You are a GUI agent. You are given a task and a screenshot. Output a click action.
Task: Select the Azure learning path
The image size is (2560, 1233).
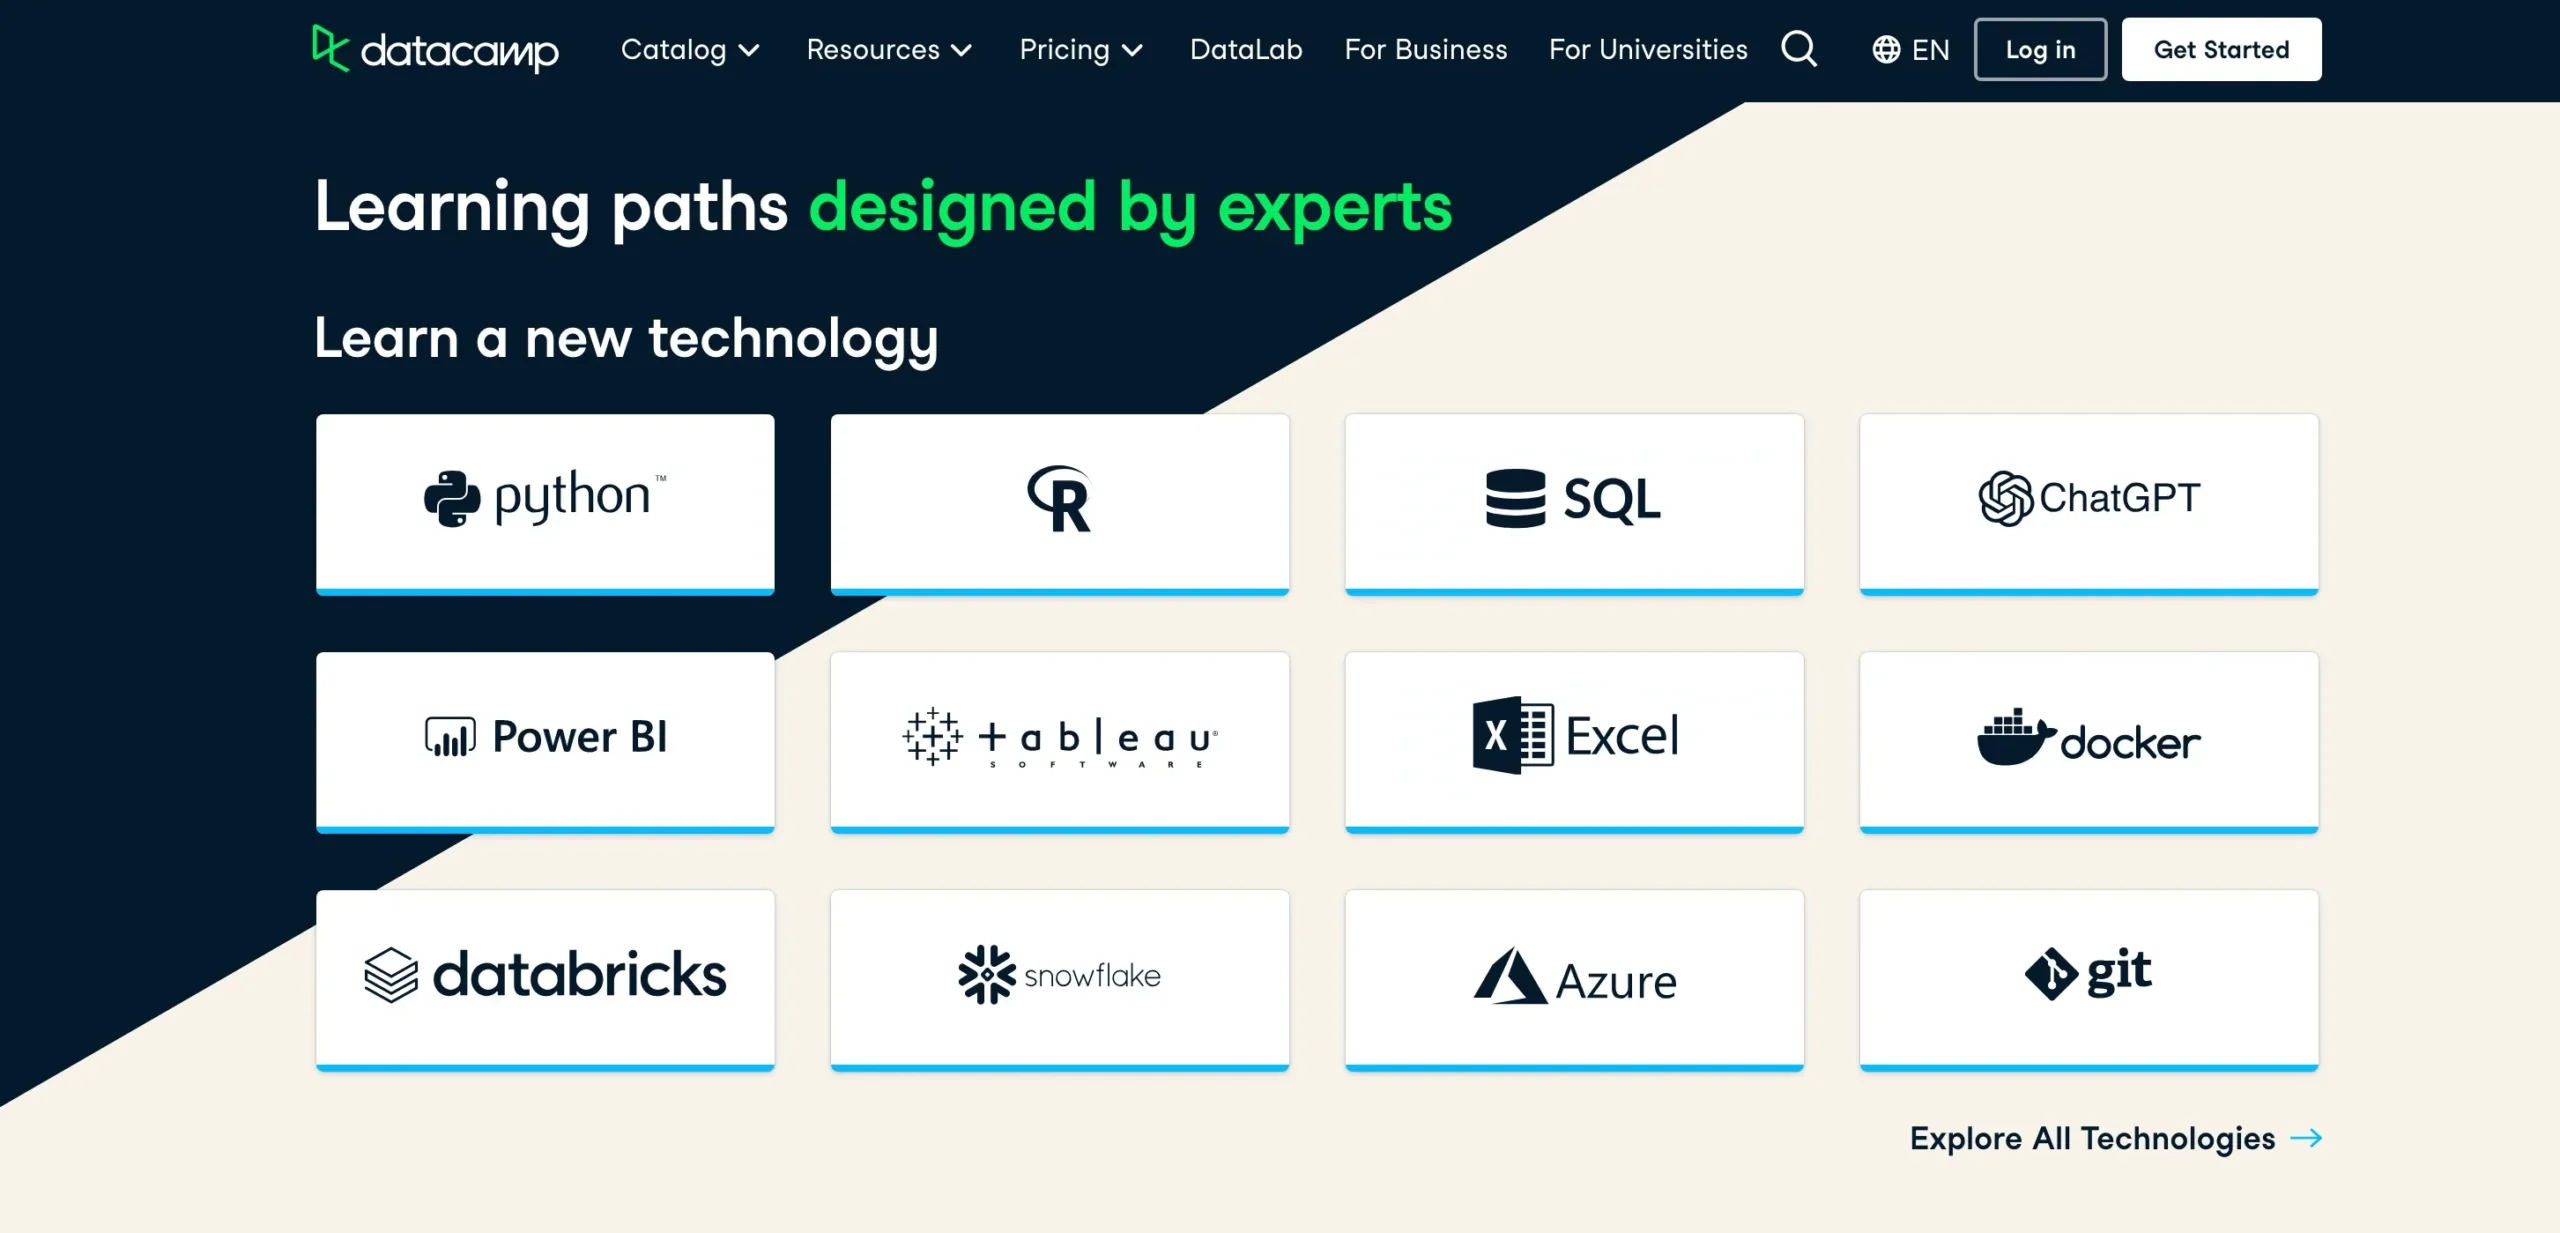[1574, 975]
